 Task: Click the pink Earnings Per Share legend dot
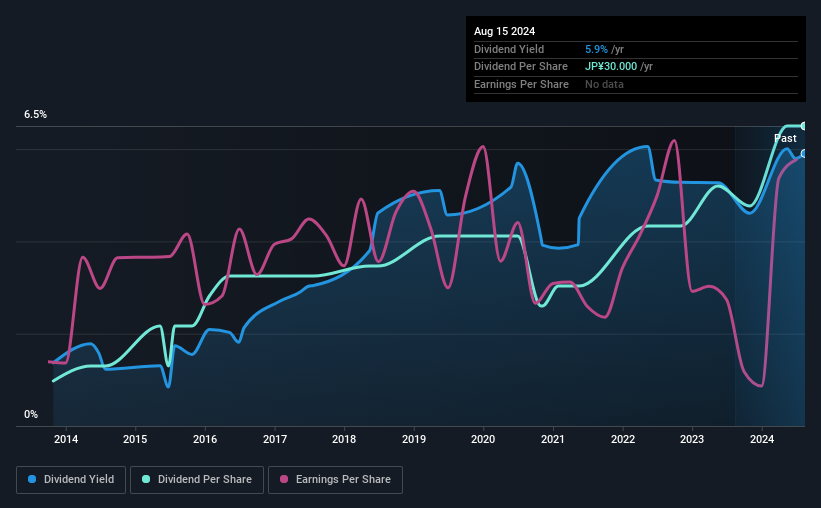pyautogui.click(x=284, y=479)
